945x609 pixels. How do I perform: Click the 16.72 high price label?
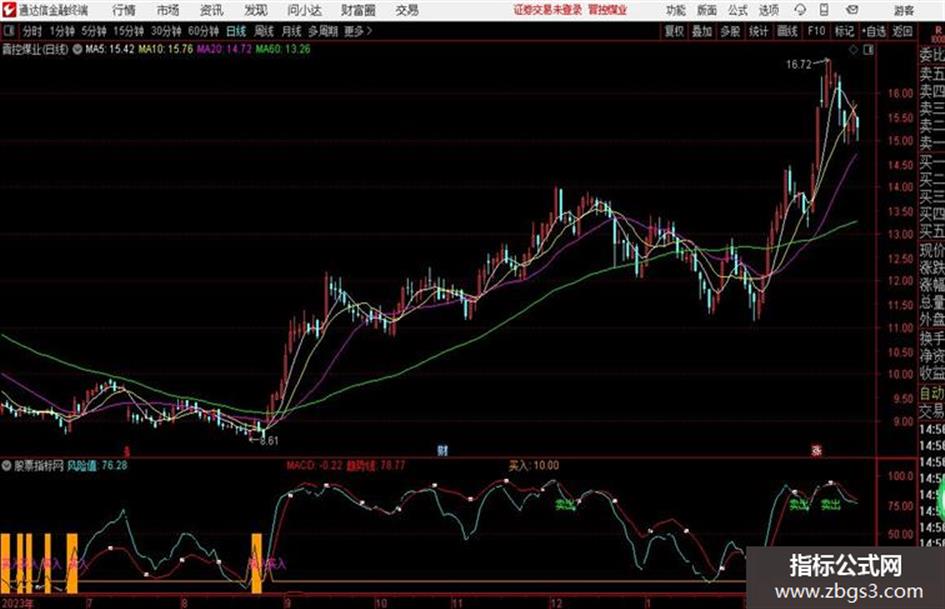(x=799, y=65)
